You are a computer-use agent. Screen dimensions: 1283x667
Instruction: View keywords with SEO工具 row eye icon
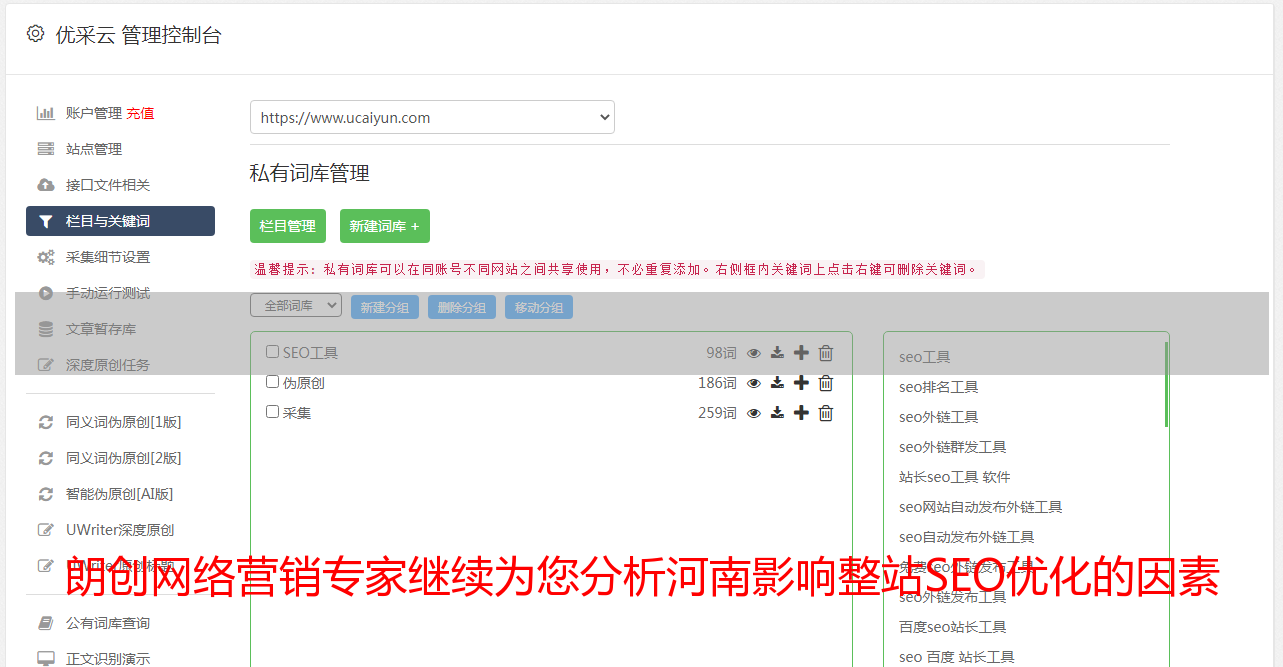pos(754,353)
